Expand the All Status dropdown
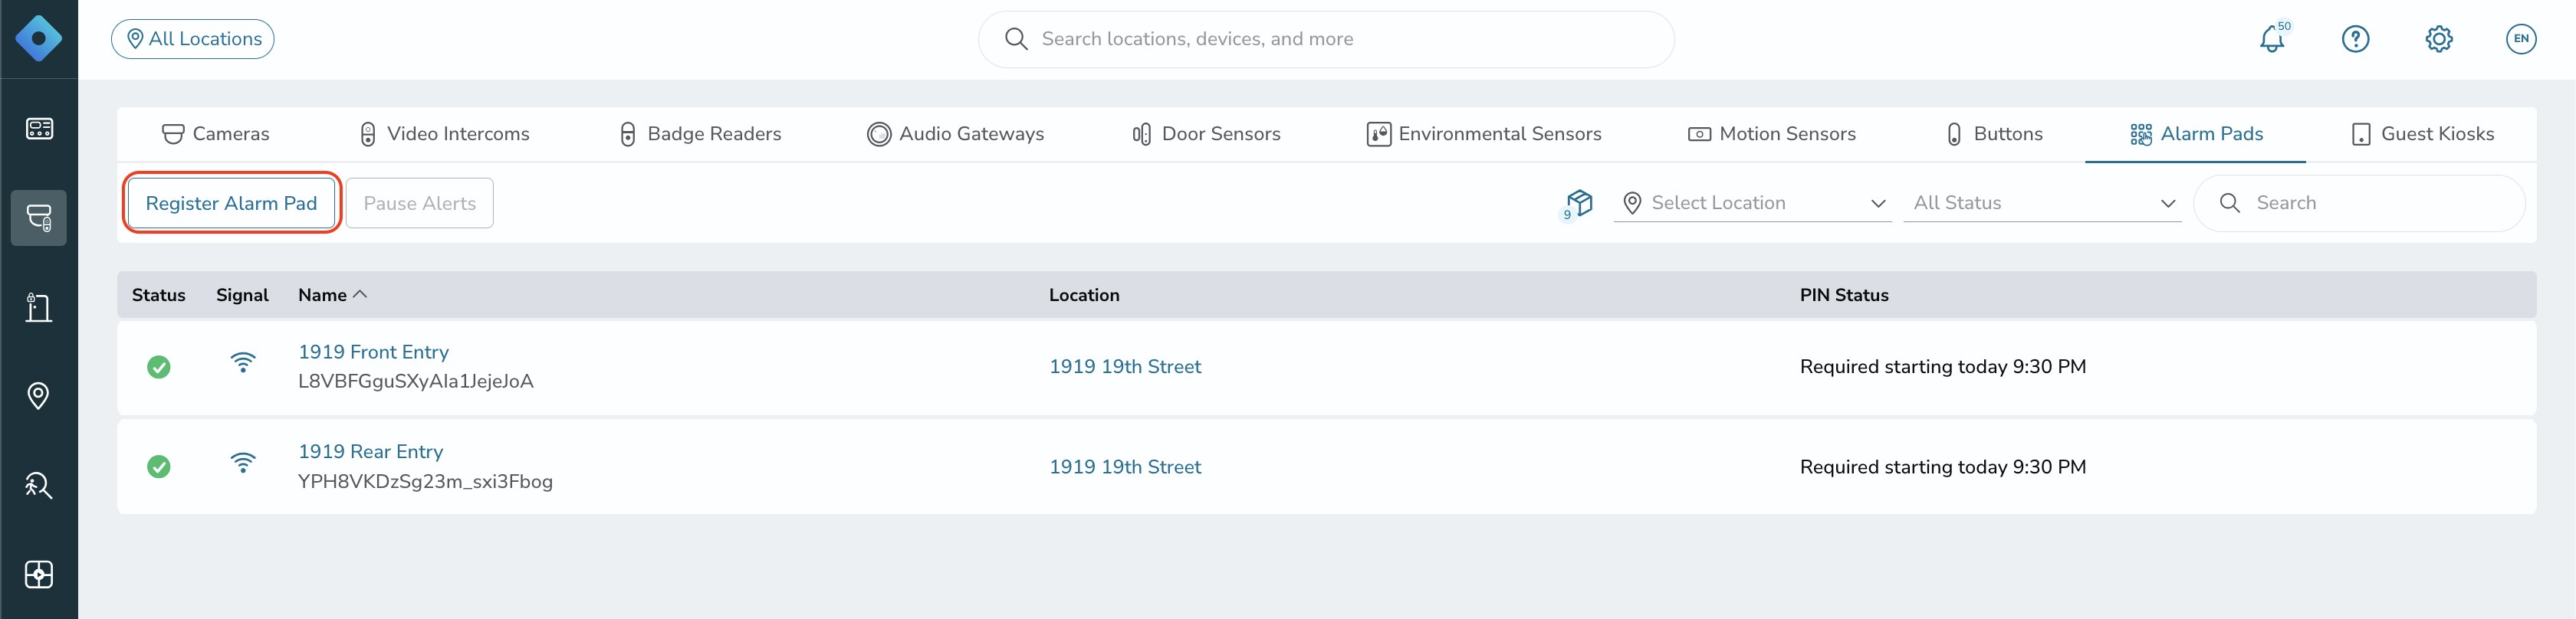This screenshot has width=2576, height=619. click(2042, 203)
